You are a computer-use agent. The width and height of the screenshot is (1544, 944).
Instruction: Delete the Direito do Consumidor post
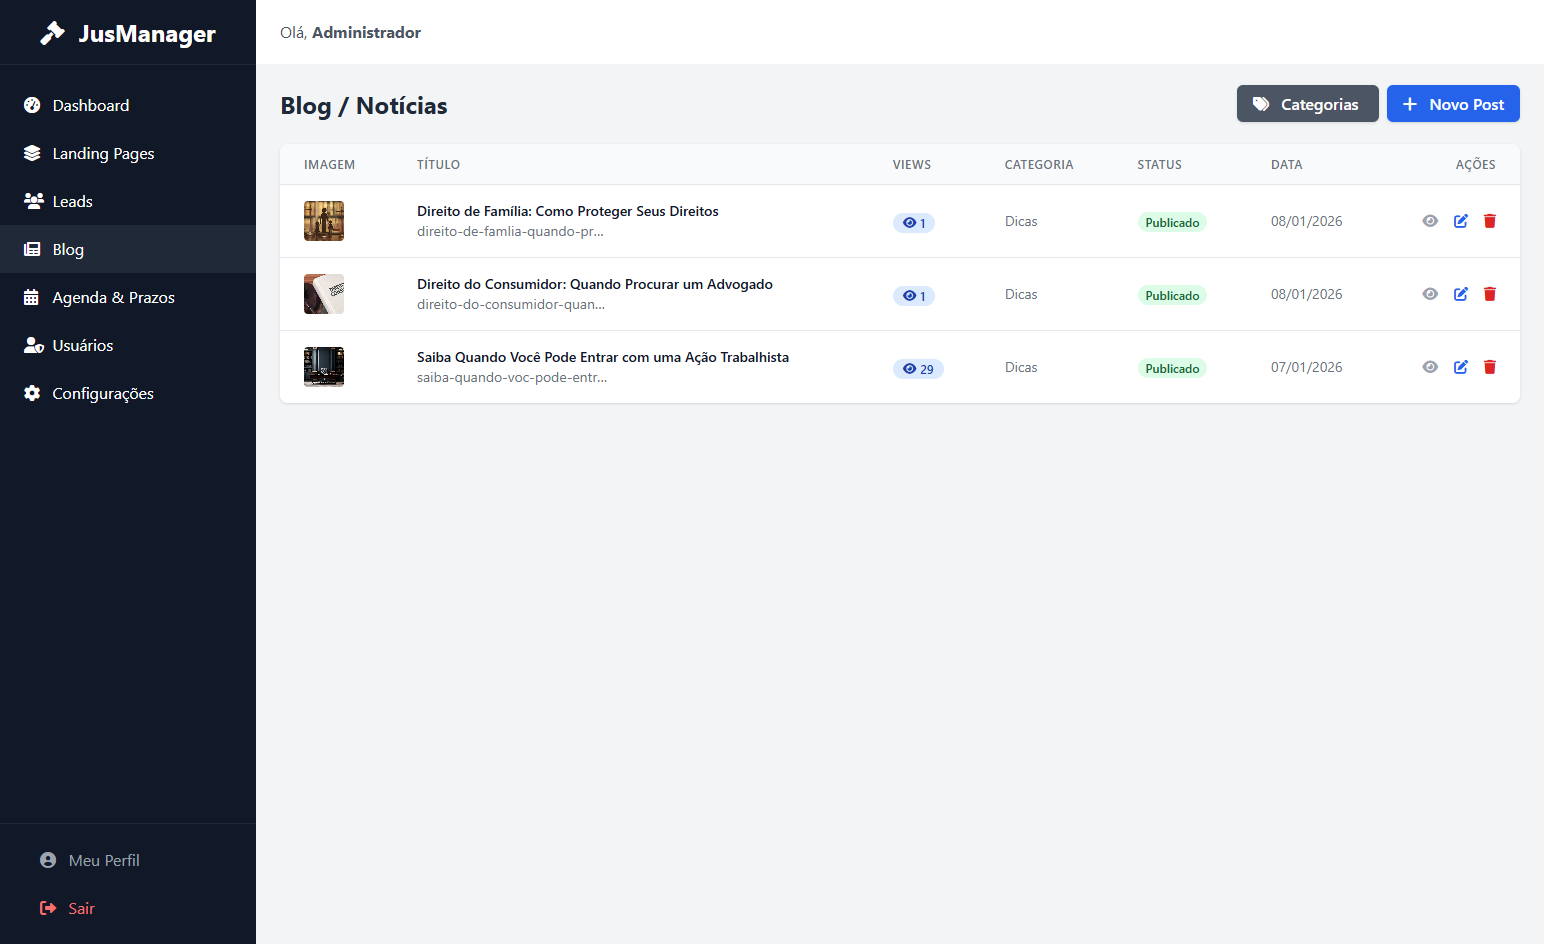[x=1489, y=294]
